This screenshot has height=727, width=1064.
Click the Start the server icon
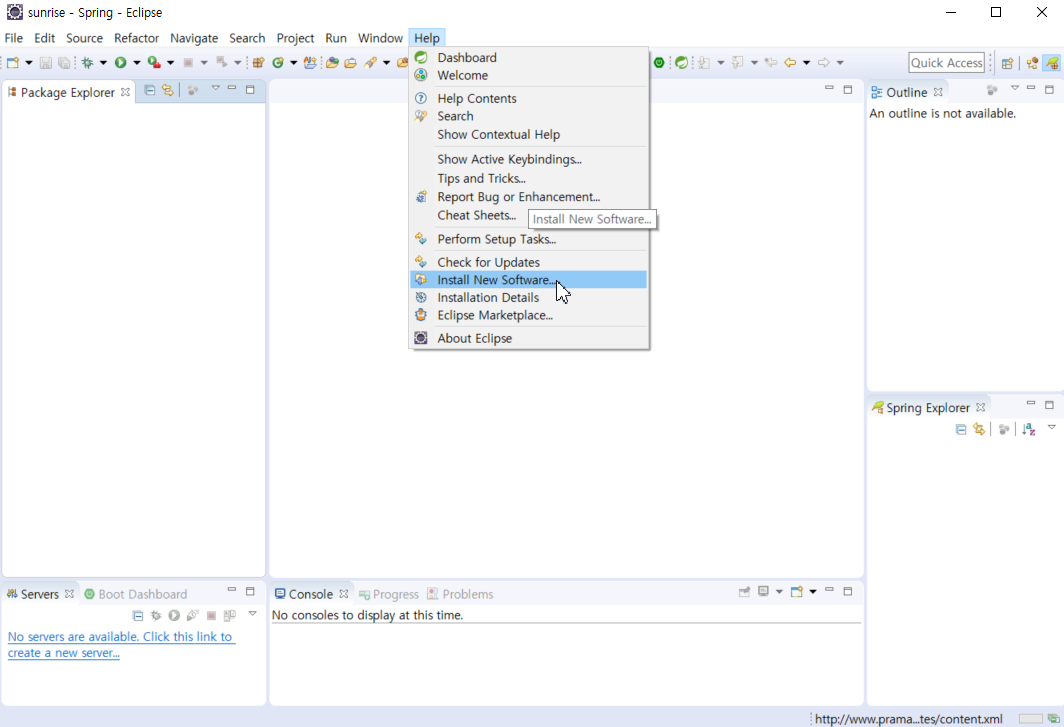coord(174,616)
